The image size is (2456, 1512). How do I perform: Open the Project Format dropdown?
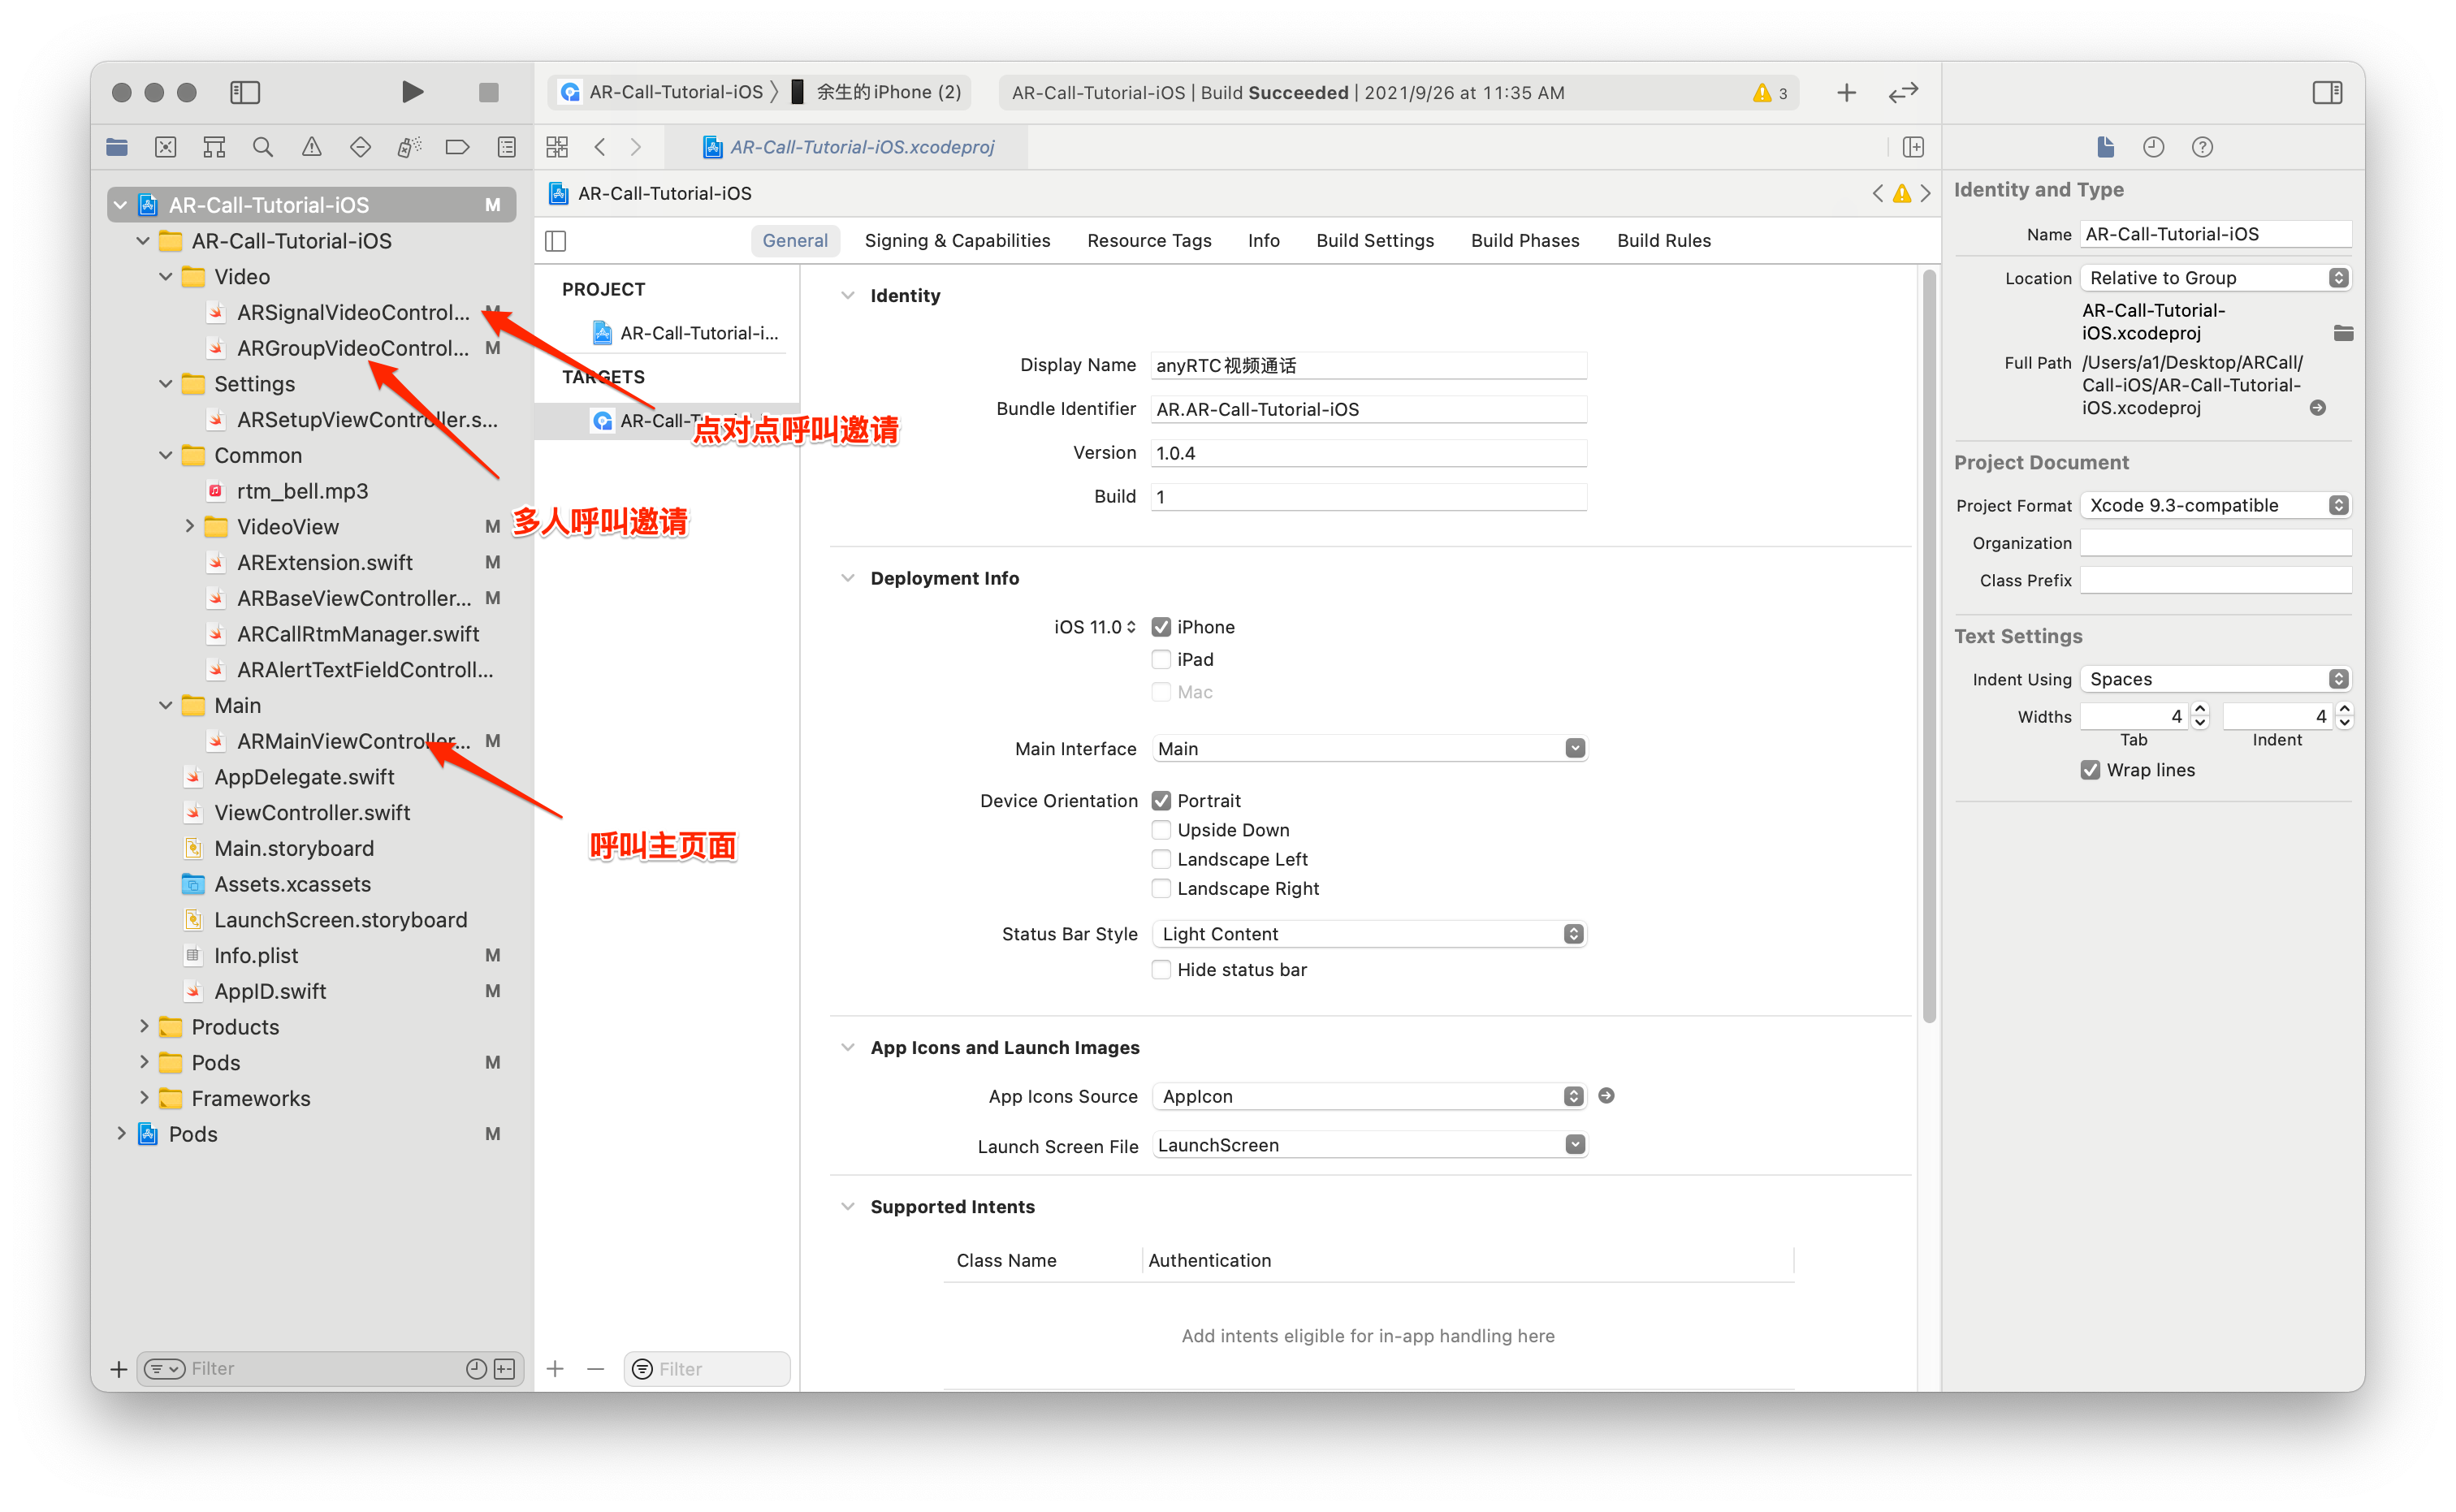coord(2215,505)
